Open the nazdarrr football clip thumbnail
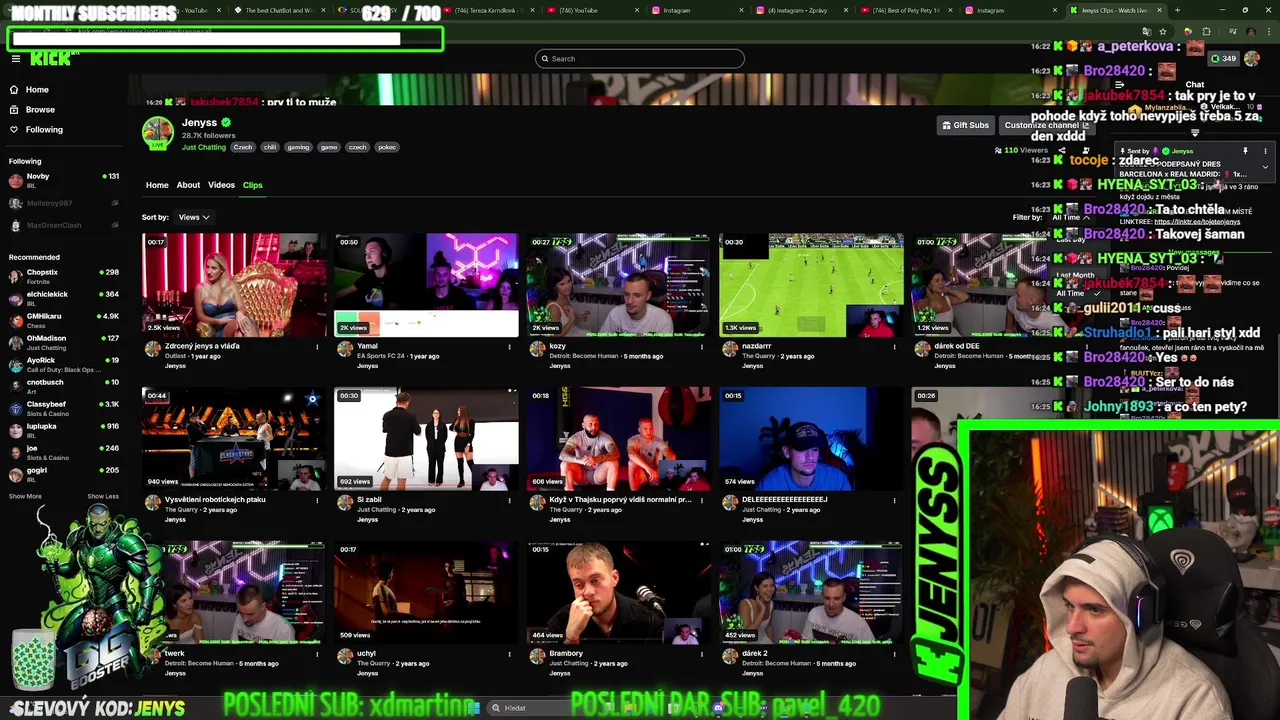This screenshot has height=720, width=1280. point(811,285)
